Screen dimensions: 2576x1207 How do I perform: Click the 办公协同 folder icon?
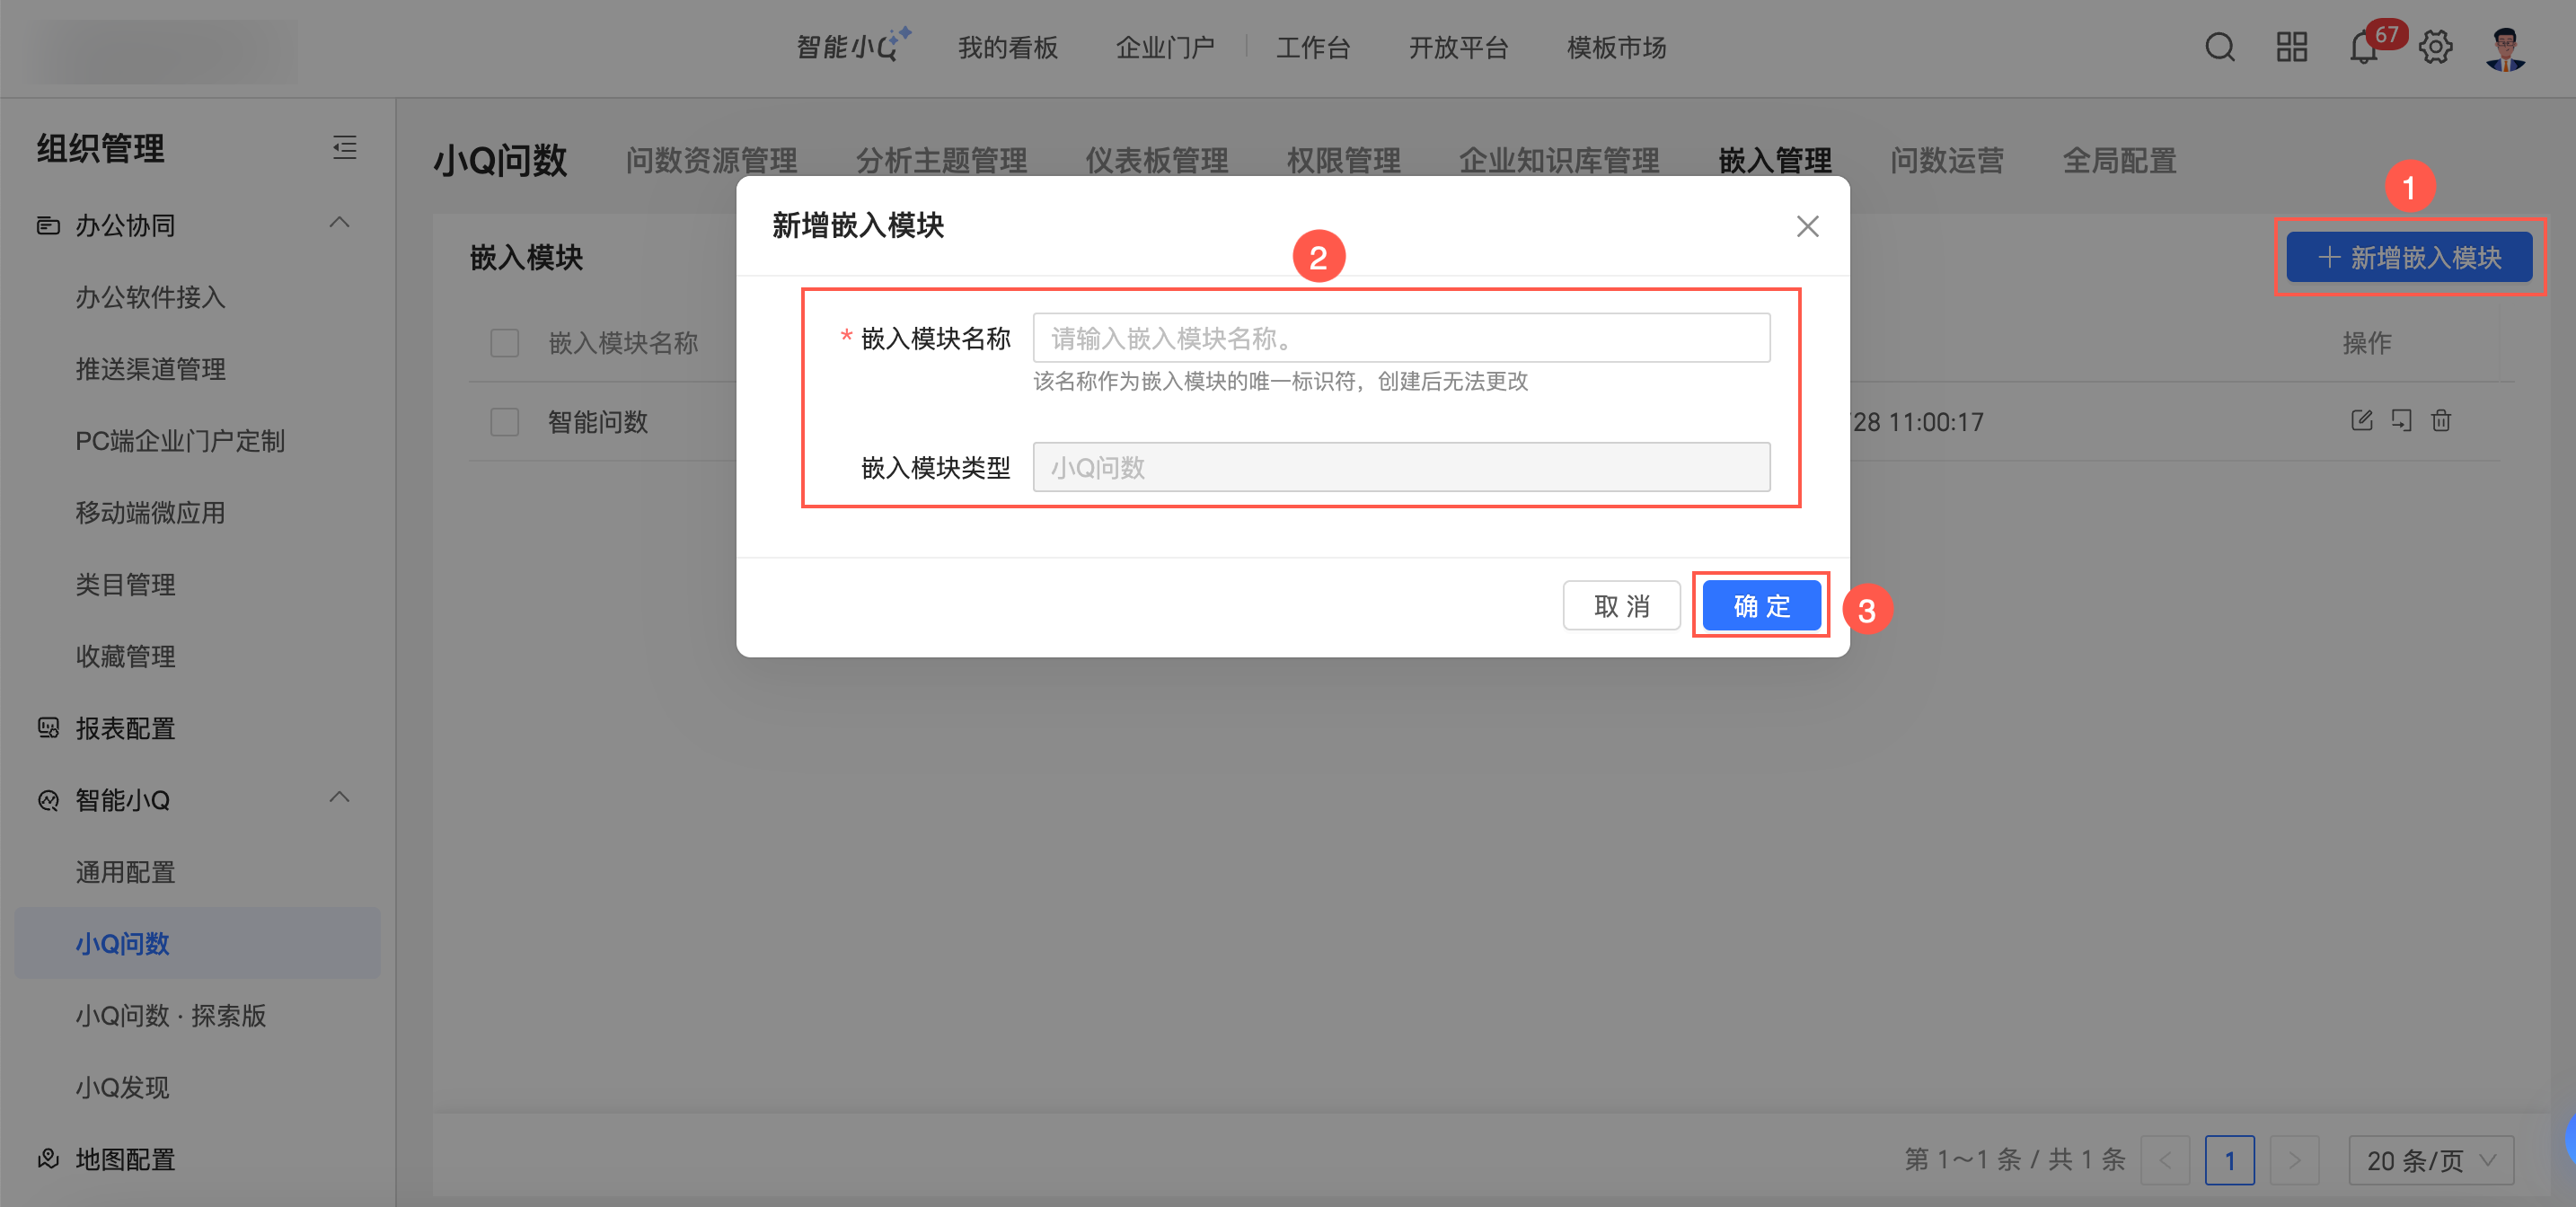coord(48,225)
